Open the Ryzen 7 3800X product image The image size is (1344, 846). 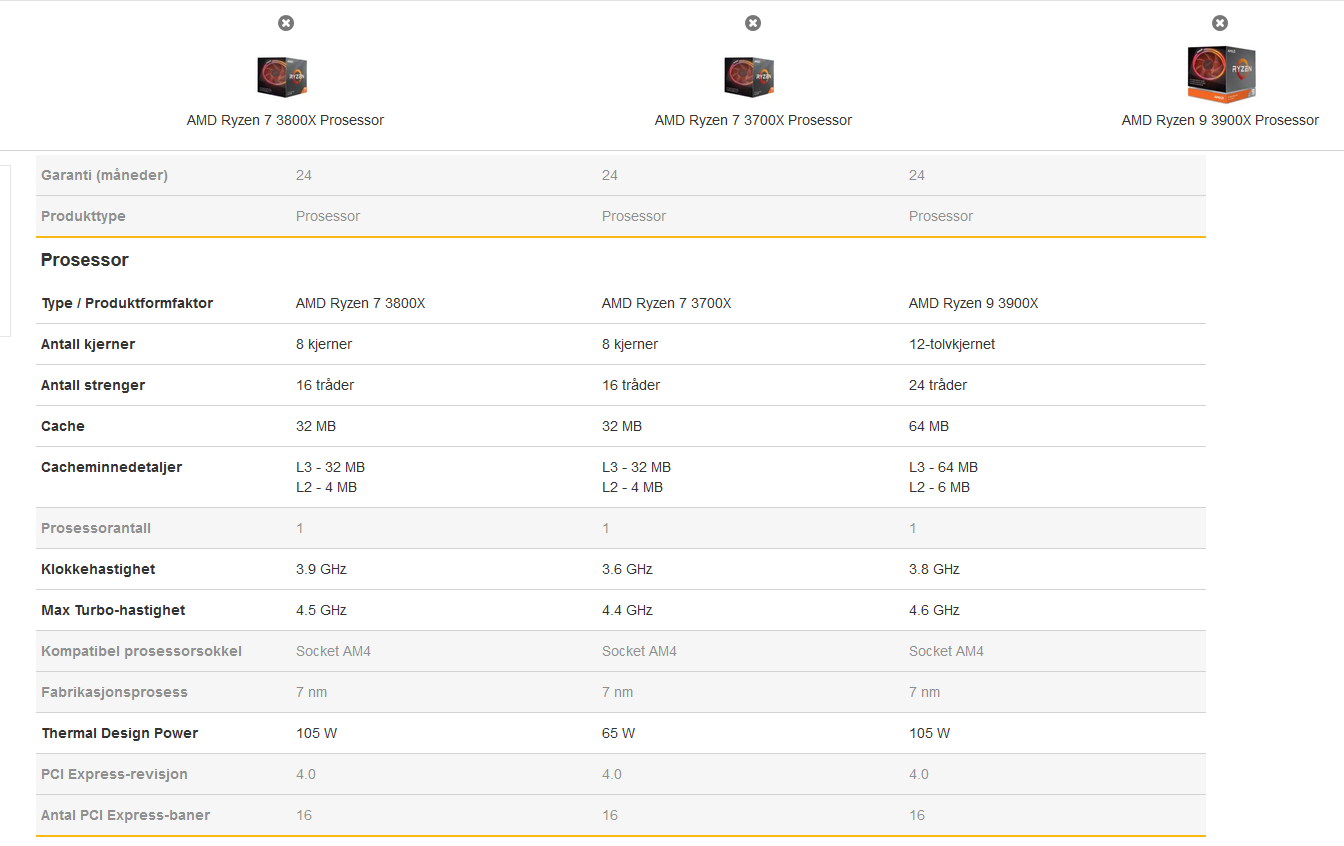(282, 77)
